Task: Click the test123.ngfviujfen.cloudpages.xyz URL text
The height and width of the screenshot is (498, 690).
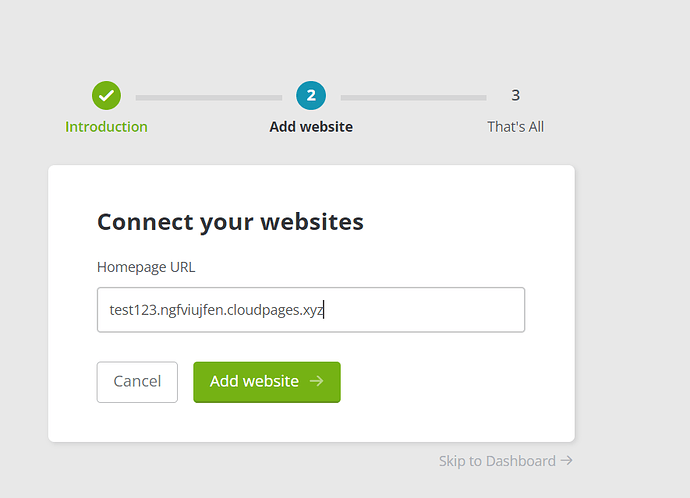Action: [x=217, y=310]
